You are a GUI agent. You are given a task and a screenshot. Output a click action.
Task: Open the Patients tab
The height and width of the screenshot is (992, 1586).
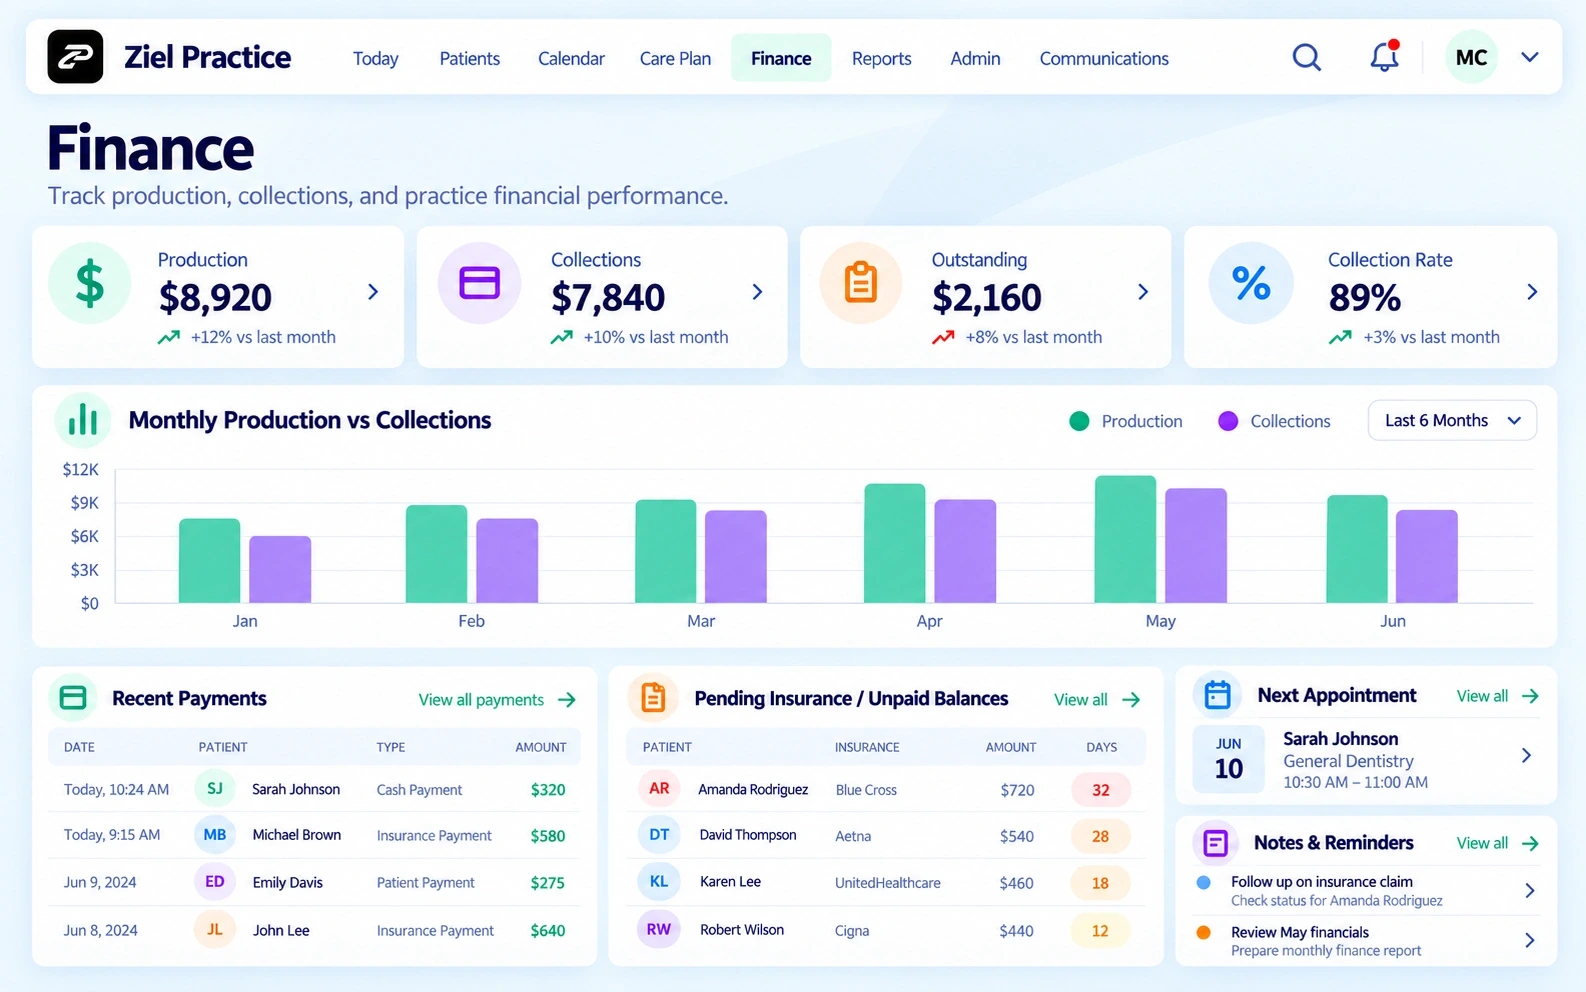(470, 58)
